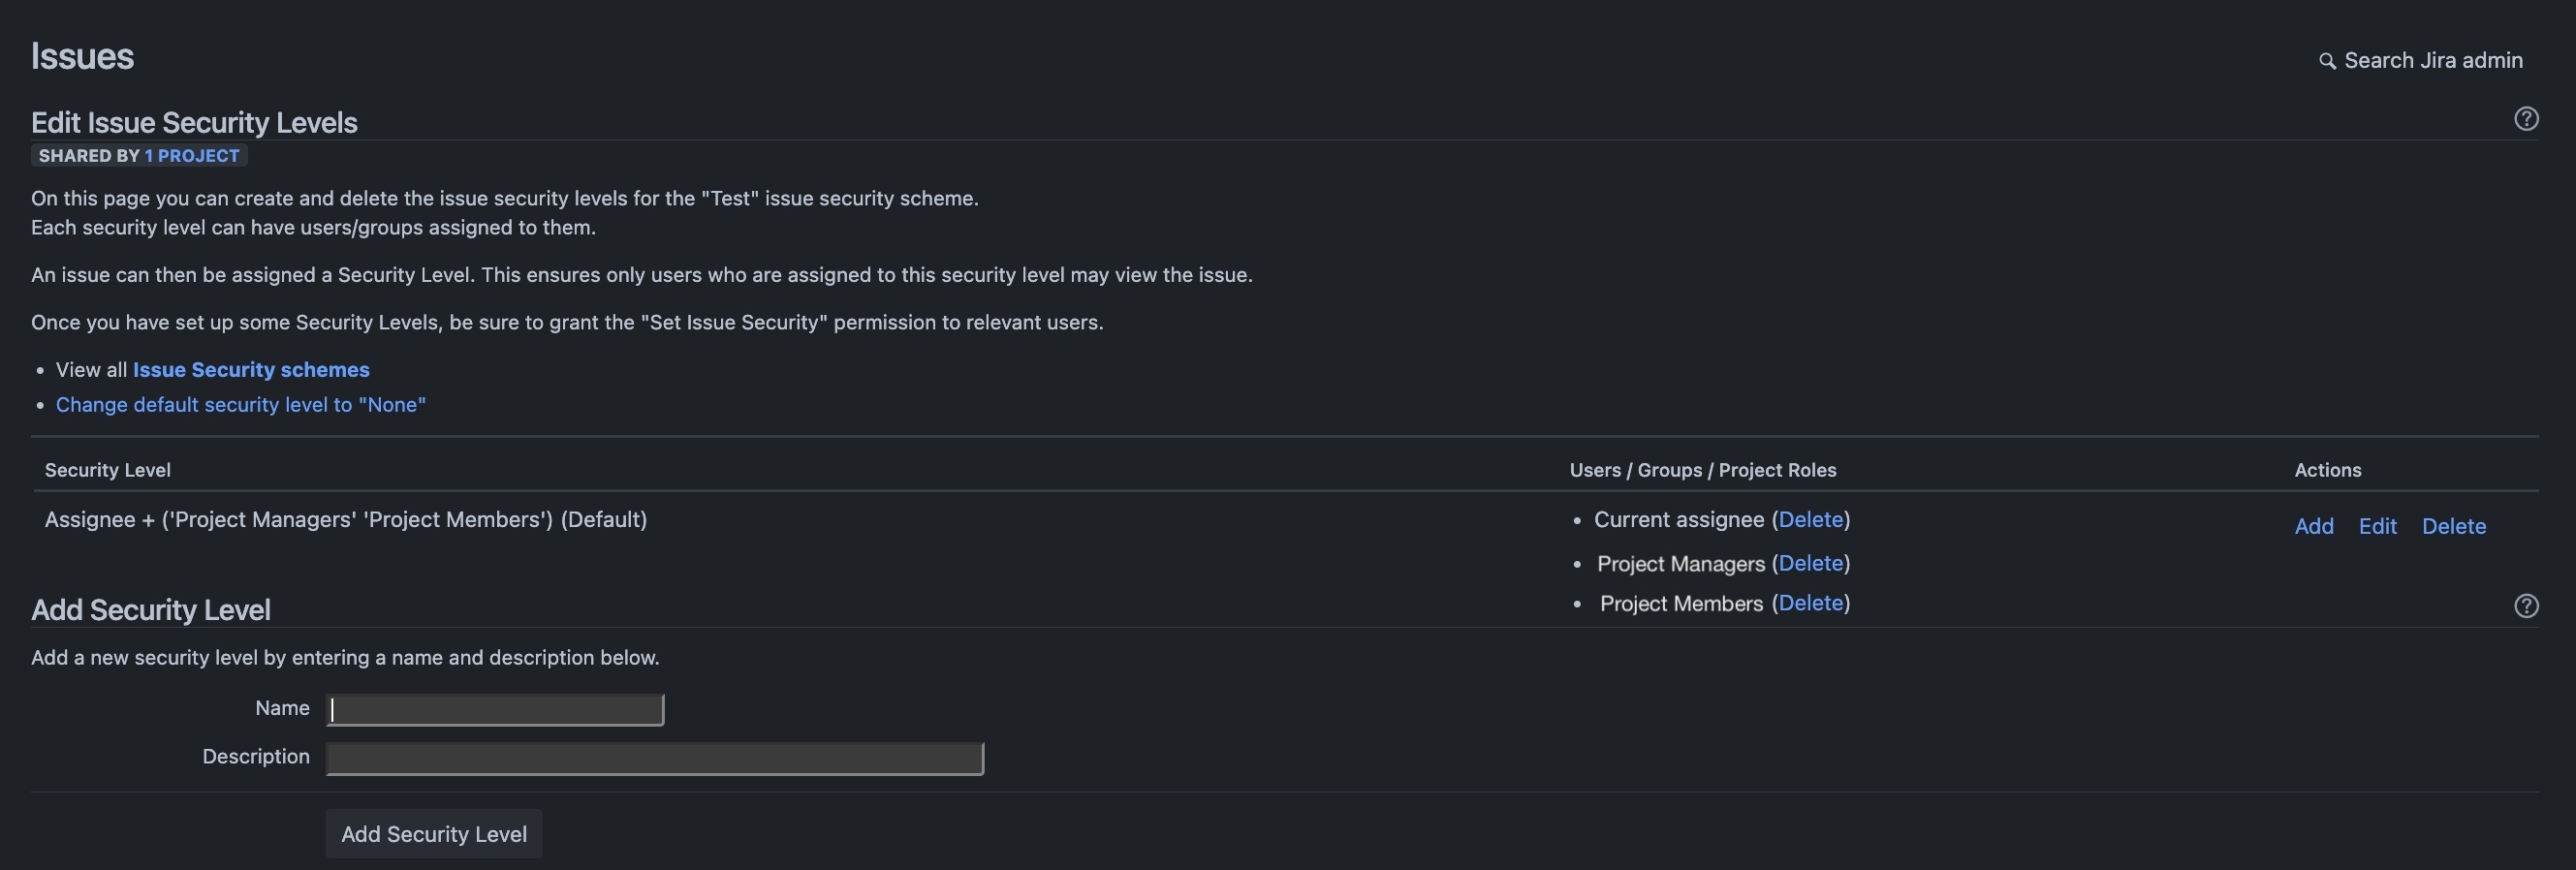Click the 1 PROJECT shared-by link
Screen dimensions: 2576x870
(x=191, y=155)
